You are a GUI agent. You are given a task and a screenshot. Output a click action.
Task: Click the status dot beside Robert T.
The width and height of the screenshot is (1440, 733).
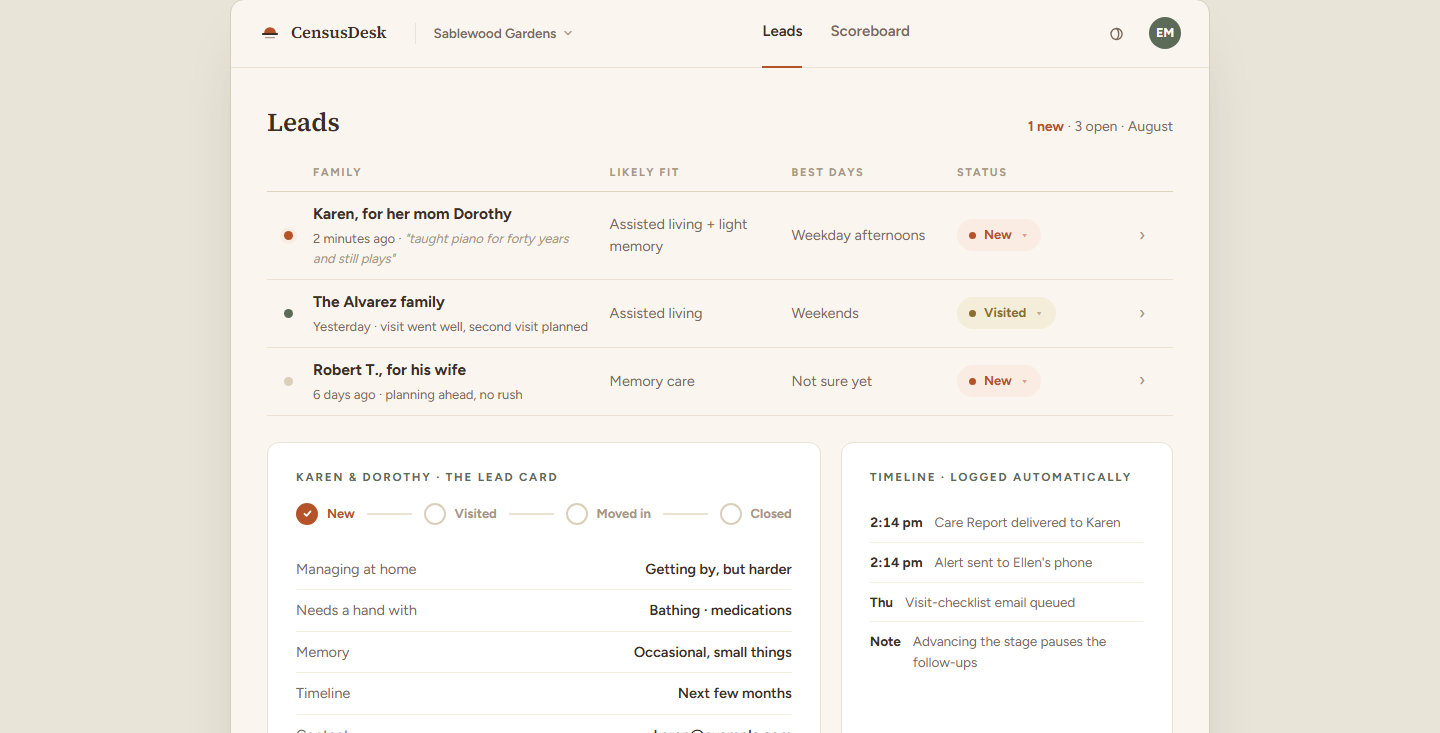pyautogui.click(x=288, y=381)
